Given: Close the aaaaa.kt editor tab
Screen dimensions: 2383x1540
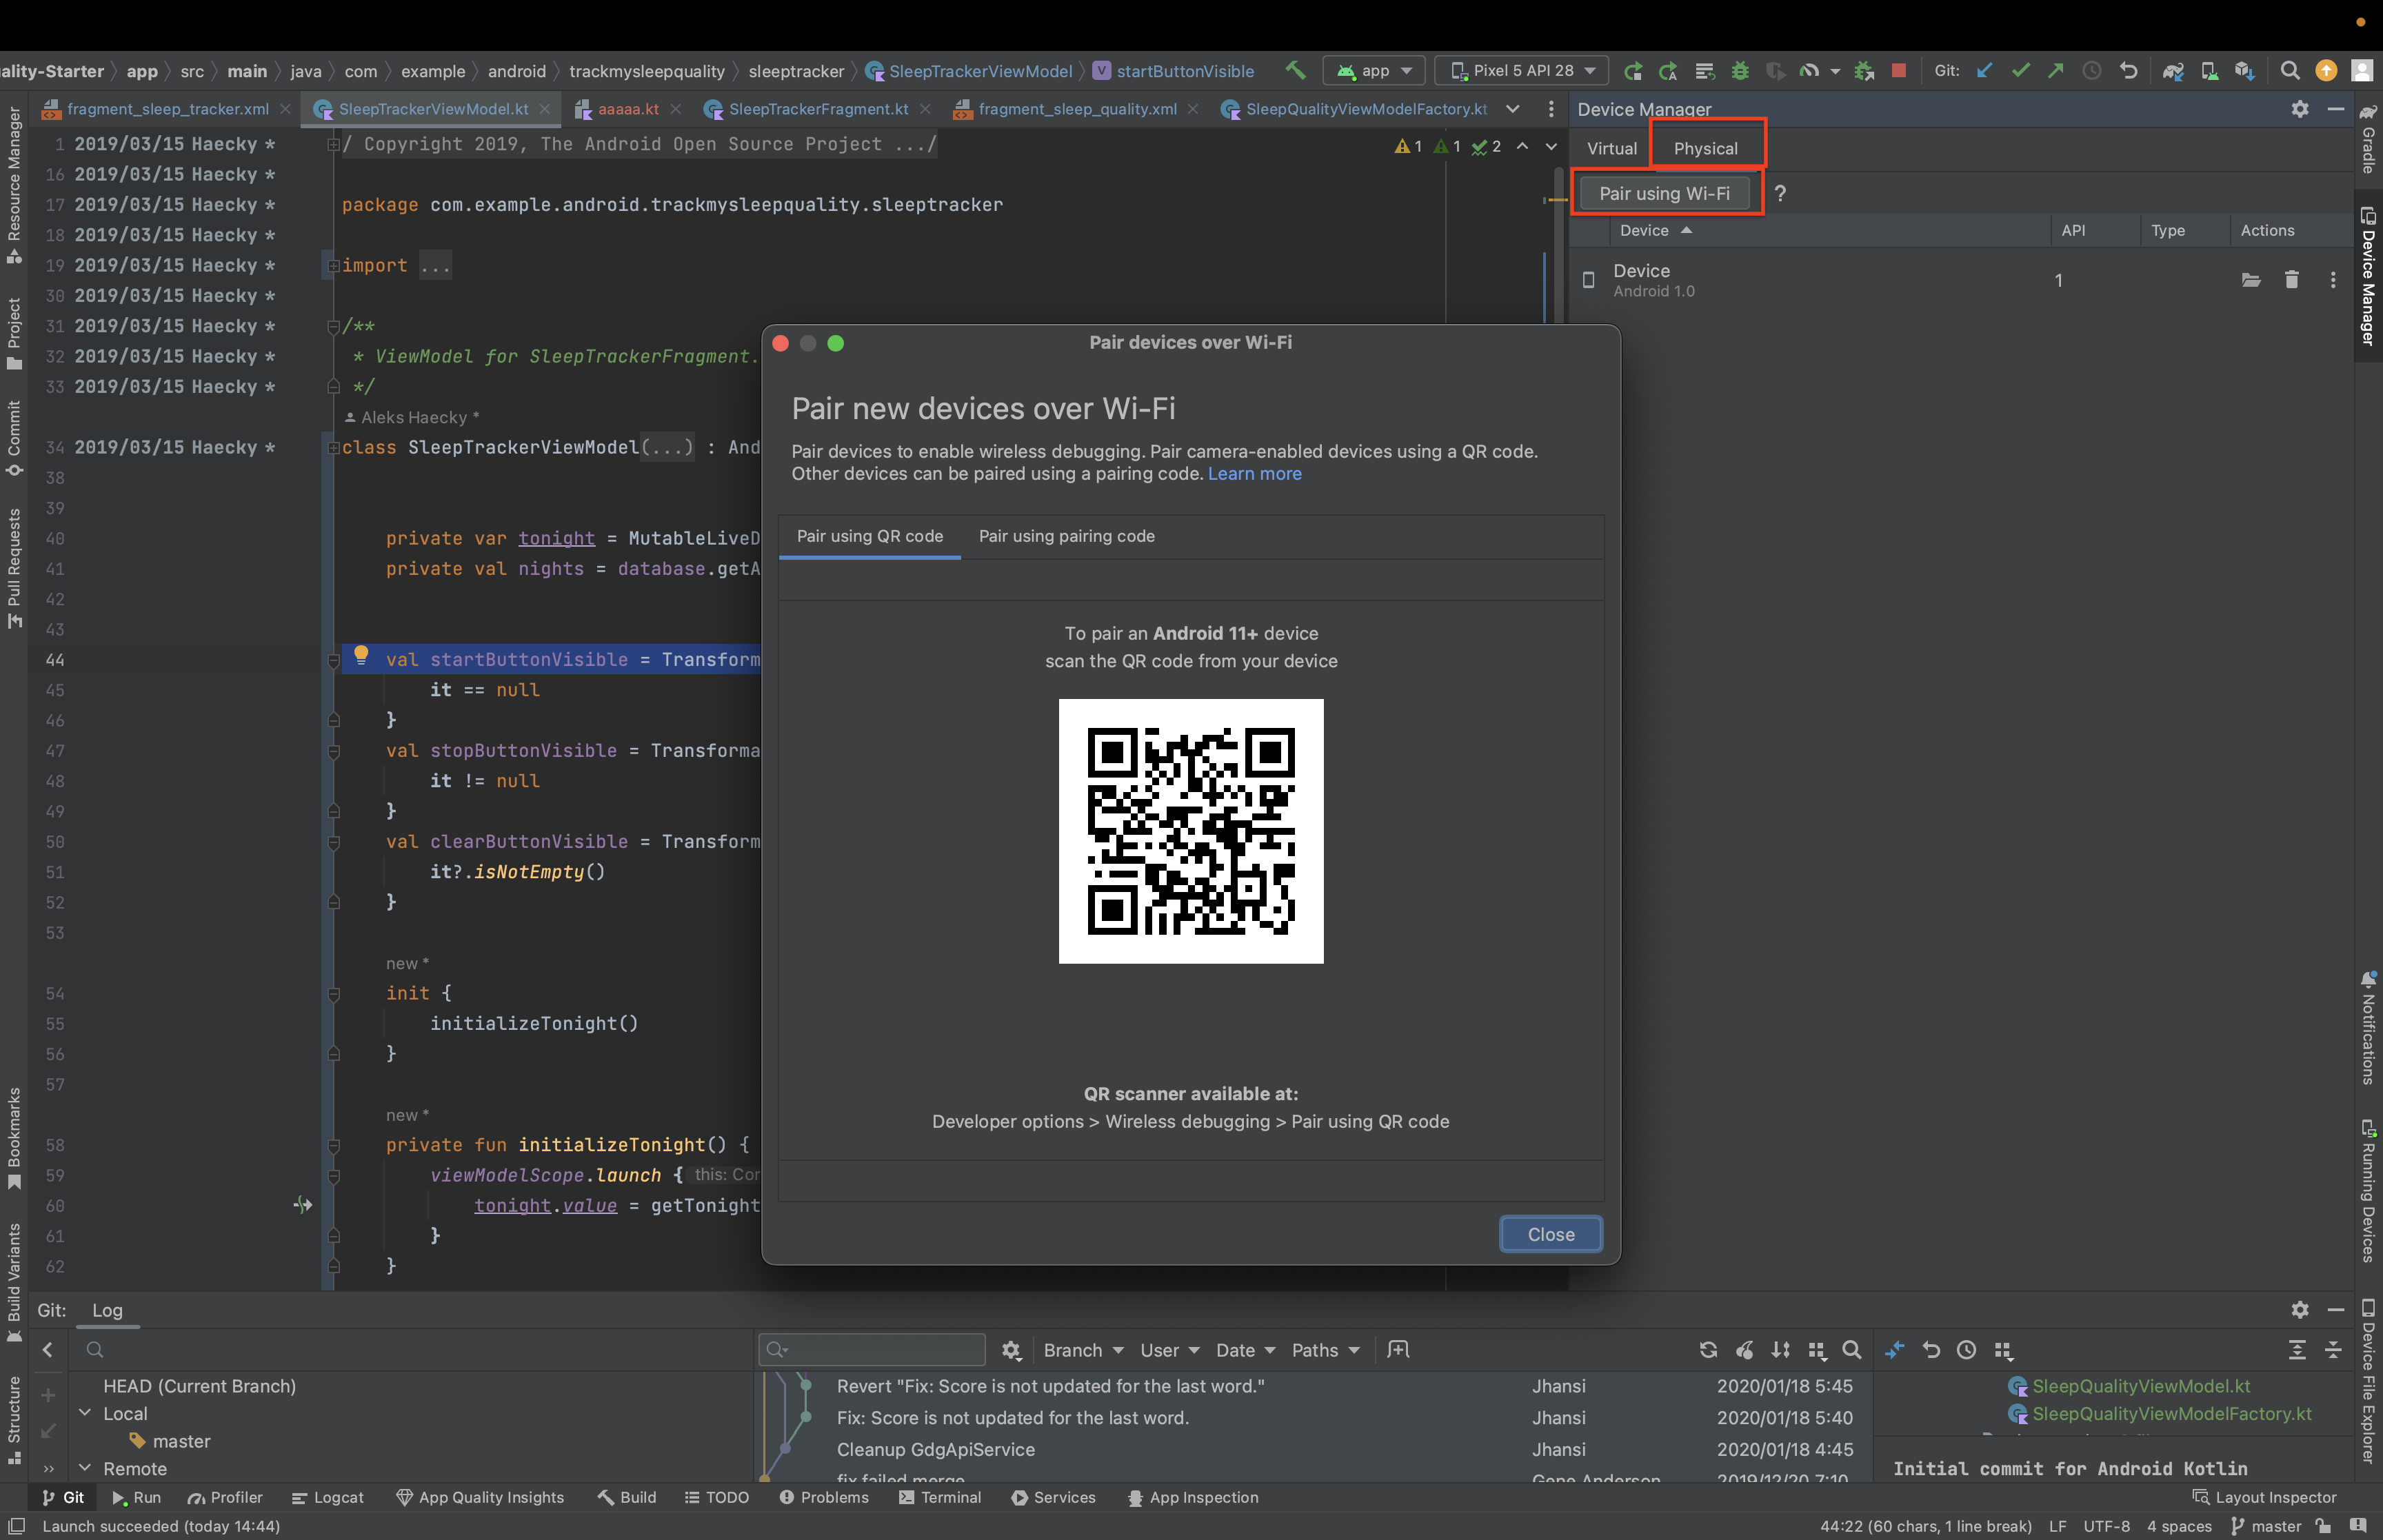Looking at the screenshot, I should (x=676, y=109).
